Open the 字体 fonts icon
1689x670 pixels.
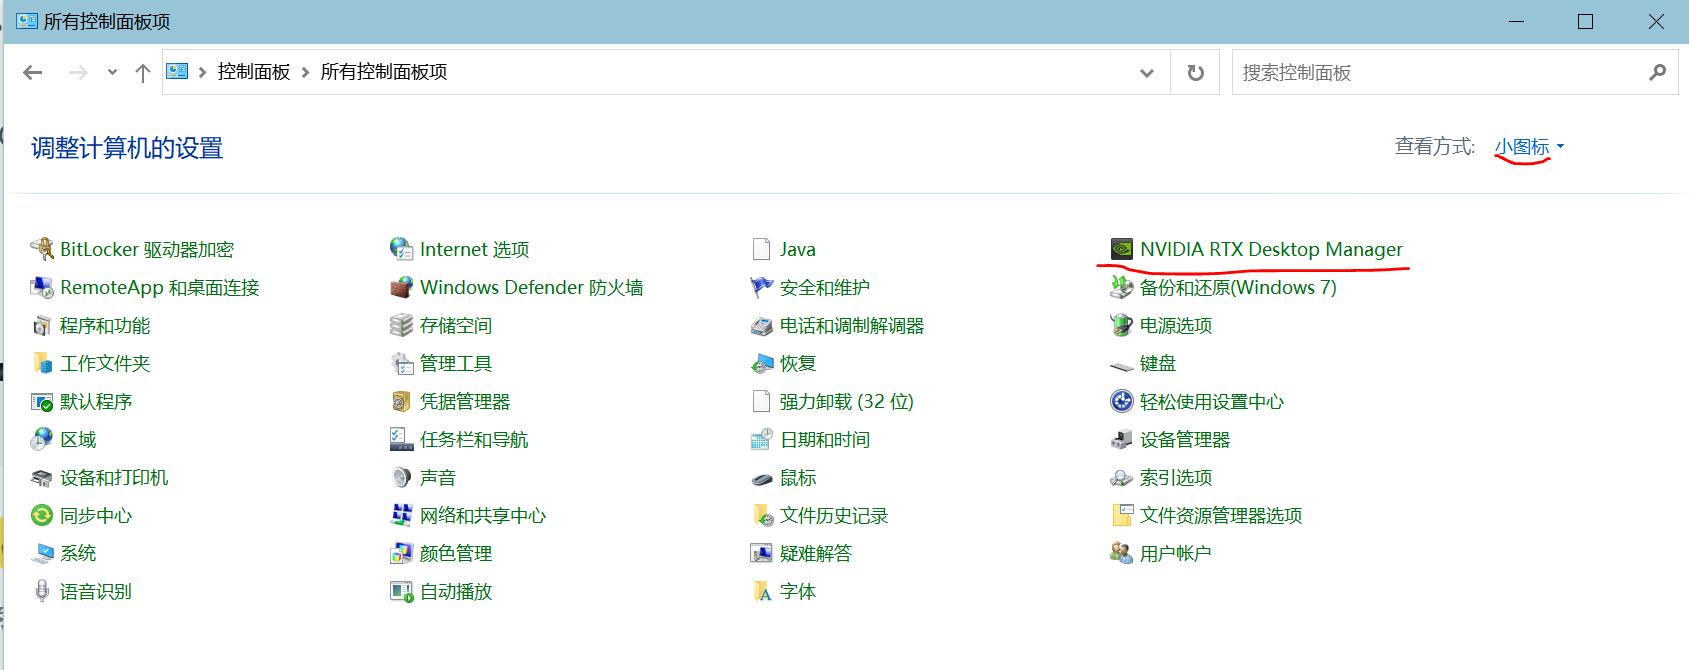(x=762, y=591)
